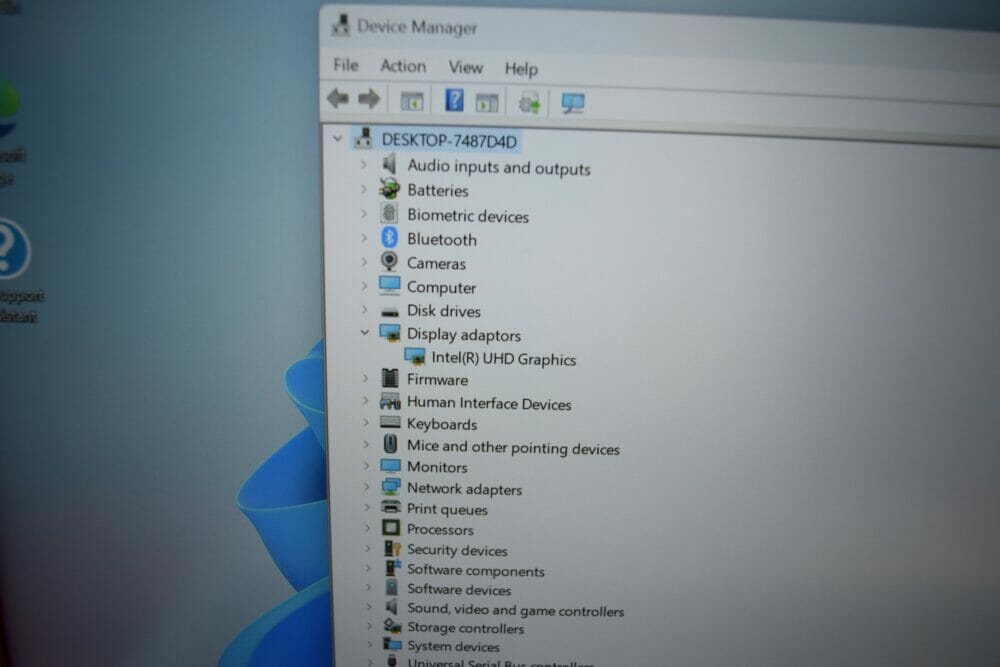Click the question mark desktop shortcut icon
The height and width of the screenshot is (667, 1000).
point(11,248)
